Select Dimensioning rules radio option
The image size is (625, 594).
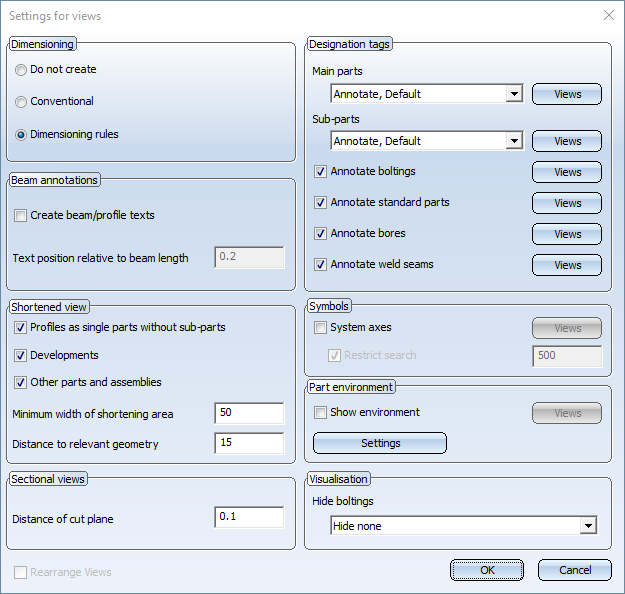[21, 134]
